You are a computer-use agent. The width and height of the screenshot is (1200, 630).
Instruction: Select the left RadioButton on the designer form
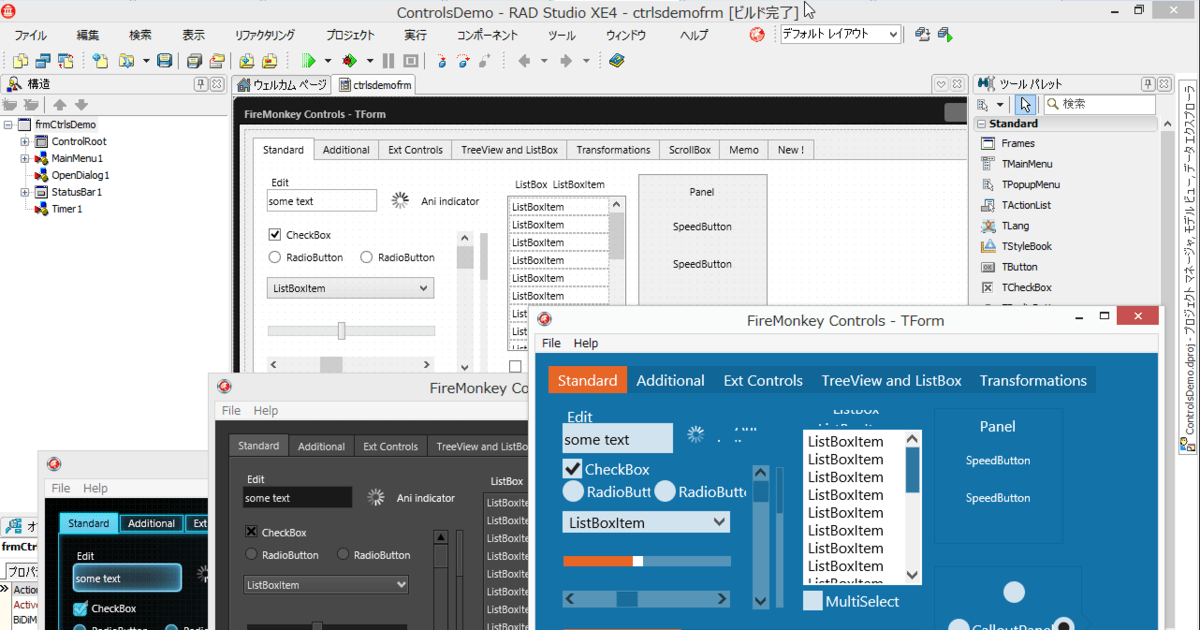(273, 257)
